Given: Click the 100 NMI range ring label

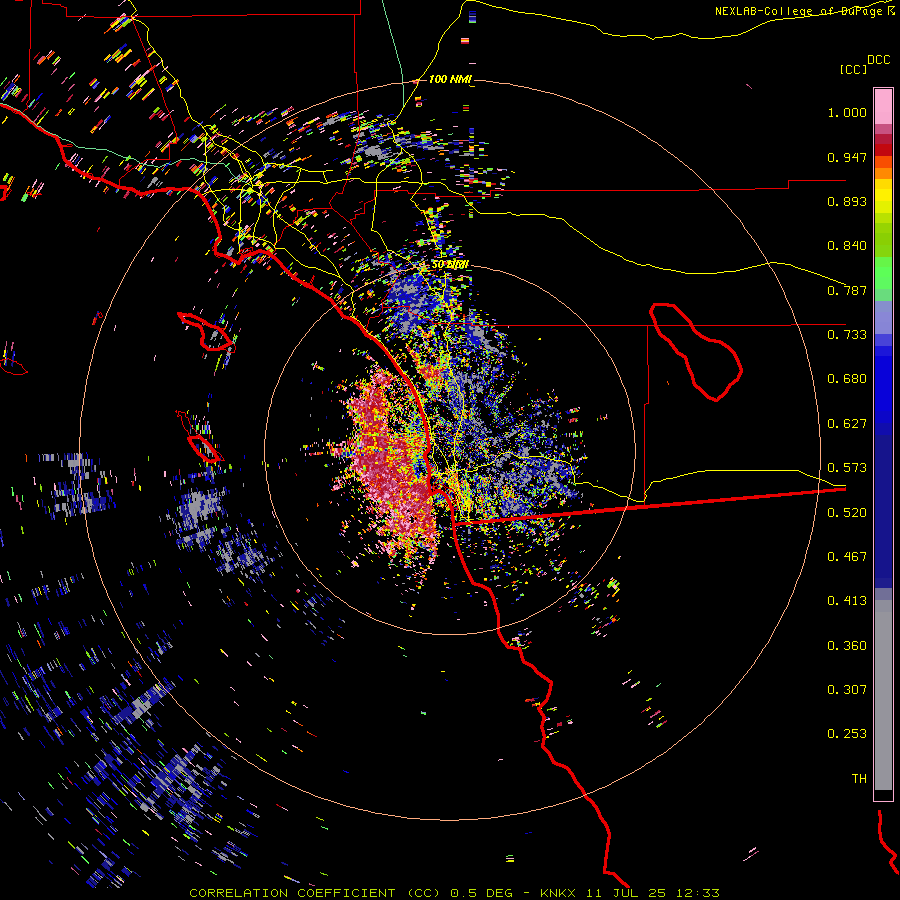Looking at the screenshot, I should click(450, 79).
